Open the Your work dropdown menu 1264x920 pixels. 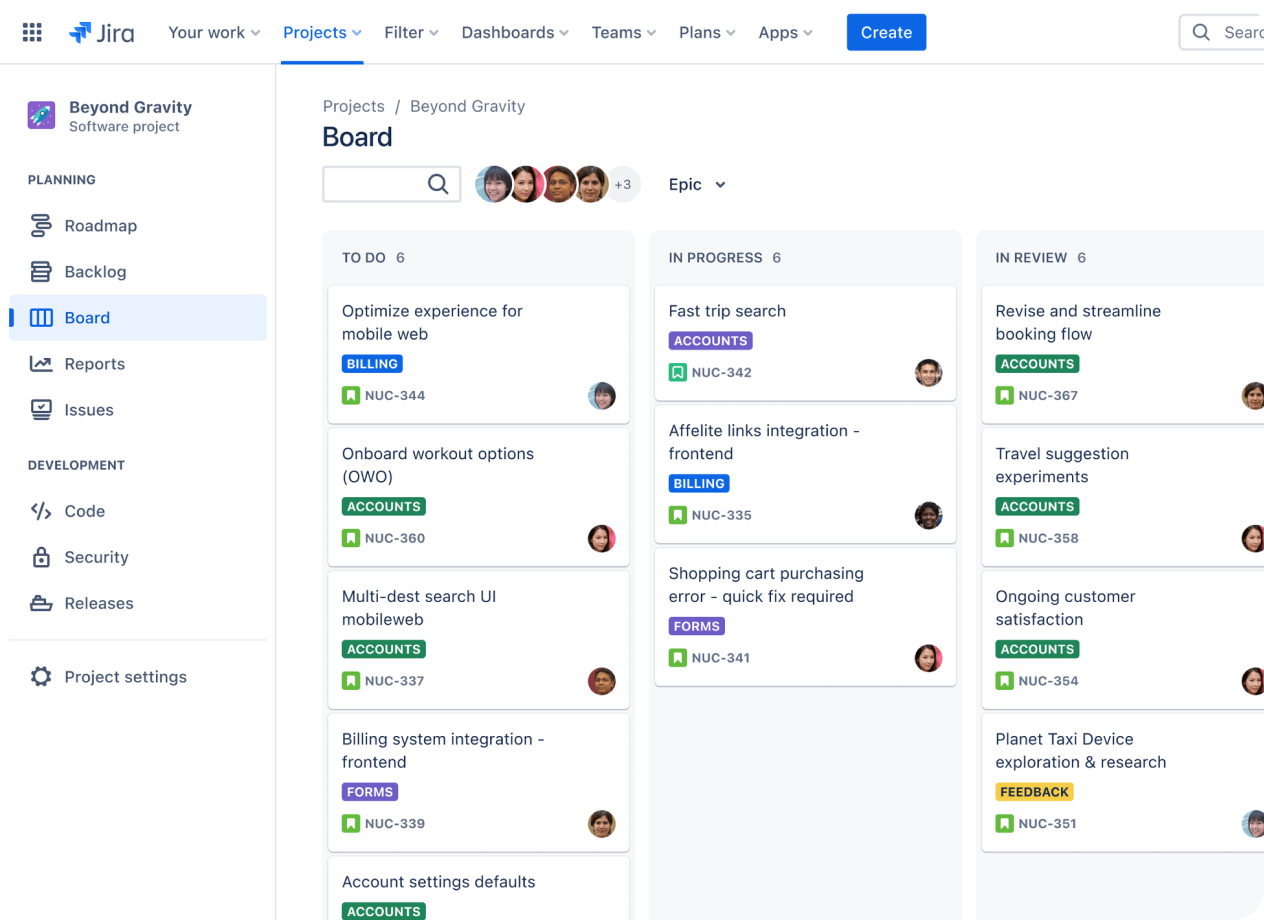click(x=214, y=32)
